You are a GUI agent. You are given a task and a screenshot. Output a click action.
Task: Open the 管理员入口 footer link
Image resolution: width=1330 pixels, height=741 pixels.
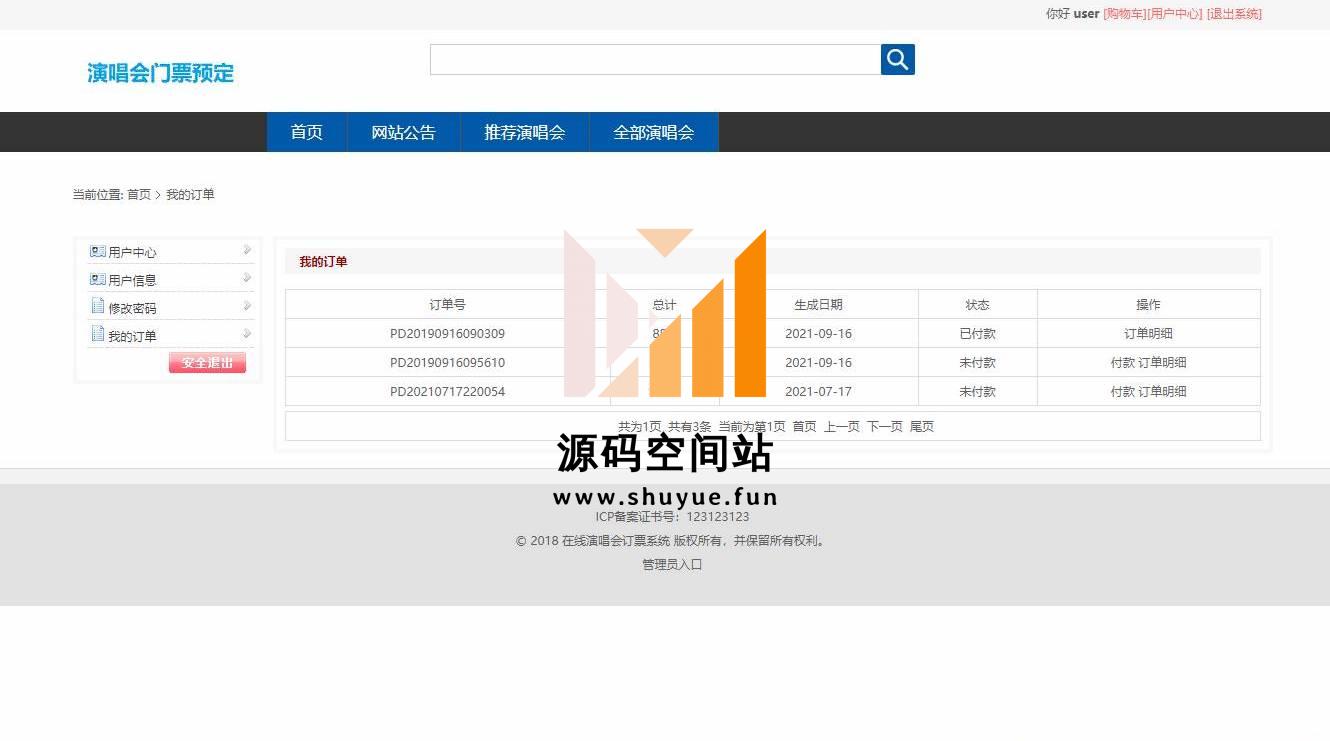pos(672,565)
